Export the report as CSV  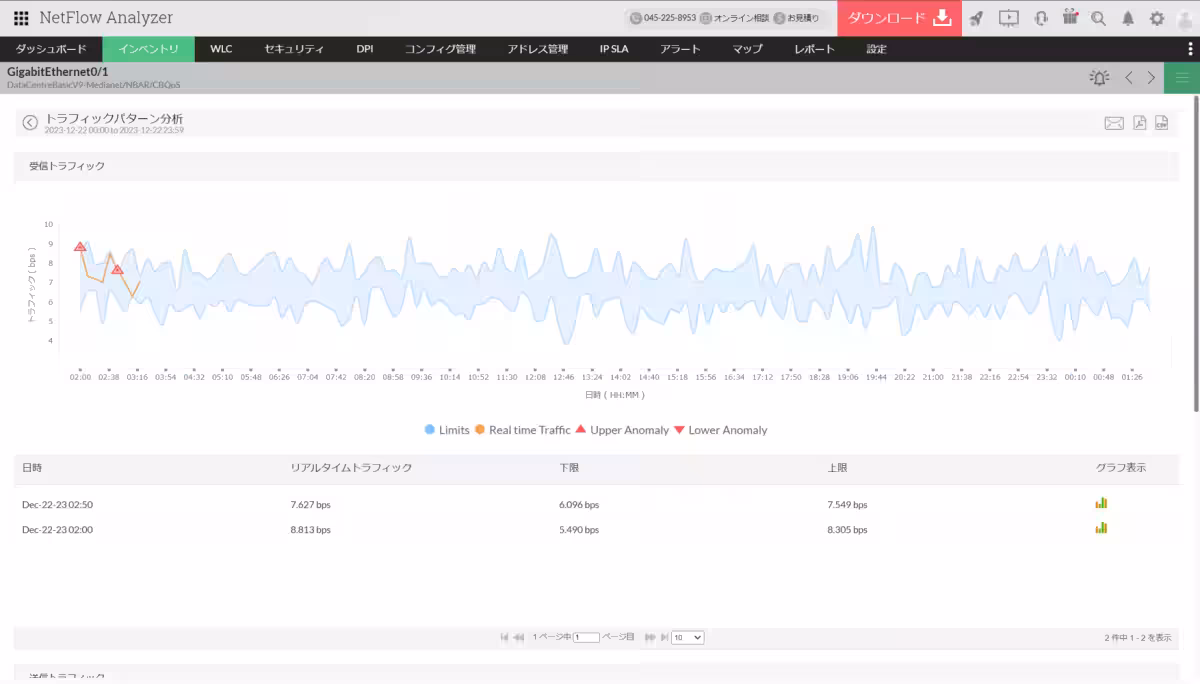(1161, 123)
